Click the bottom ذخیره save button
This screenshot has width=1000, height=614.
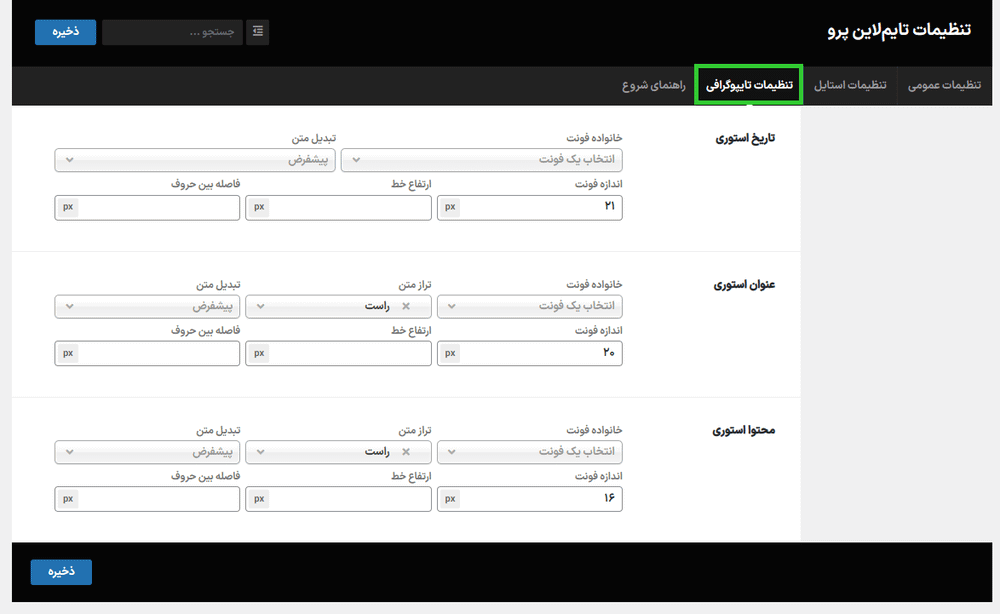61,571
